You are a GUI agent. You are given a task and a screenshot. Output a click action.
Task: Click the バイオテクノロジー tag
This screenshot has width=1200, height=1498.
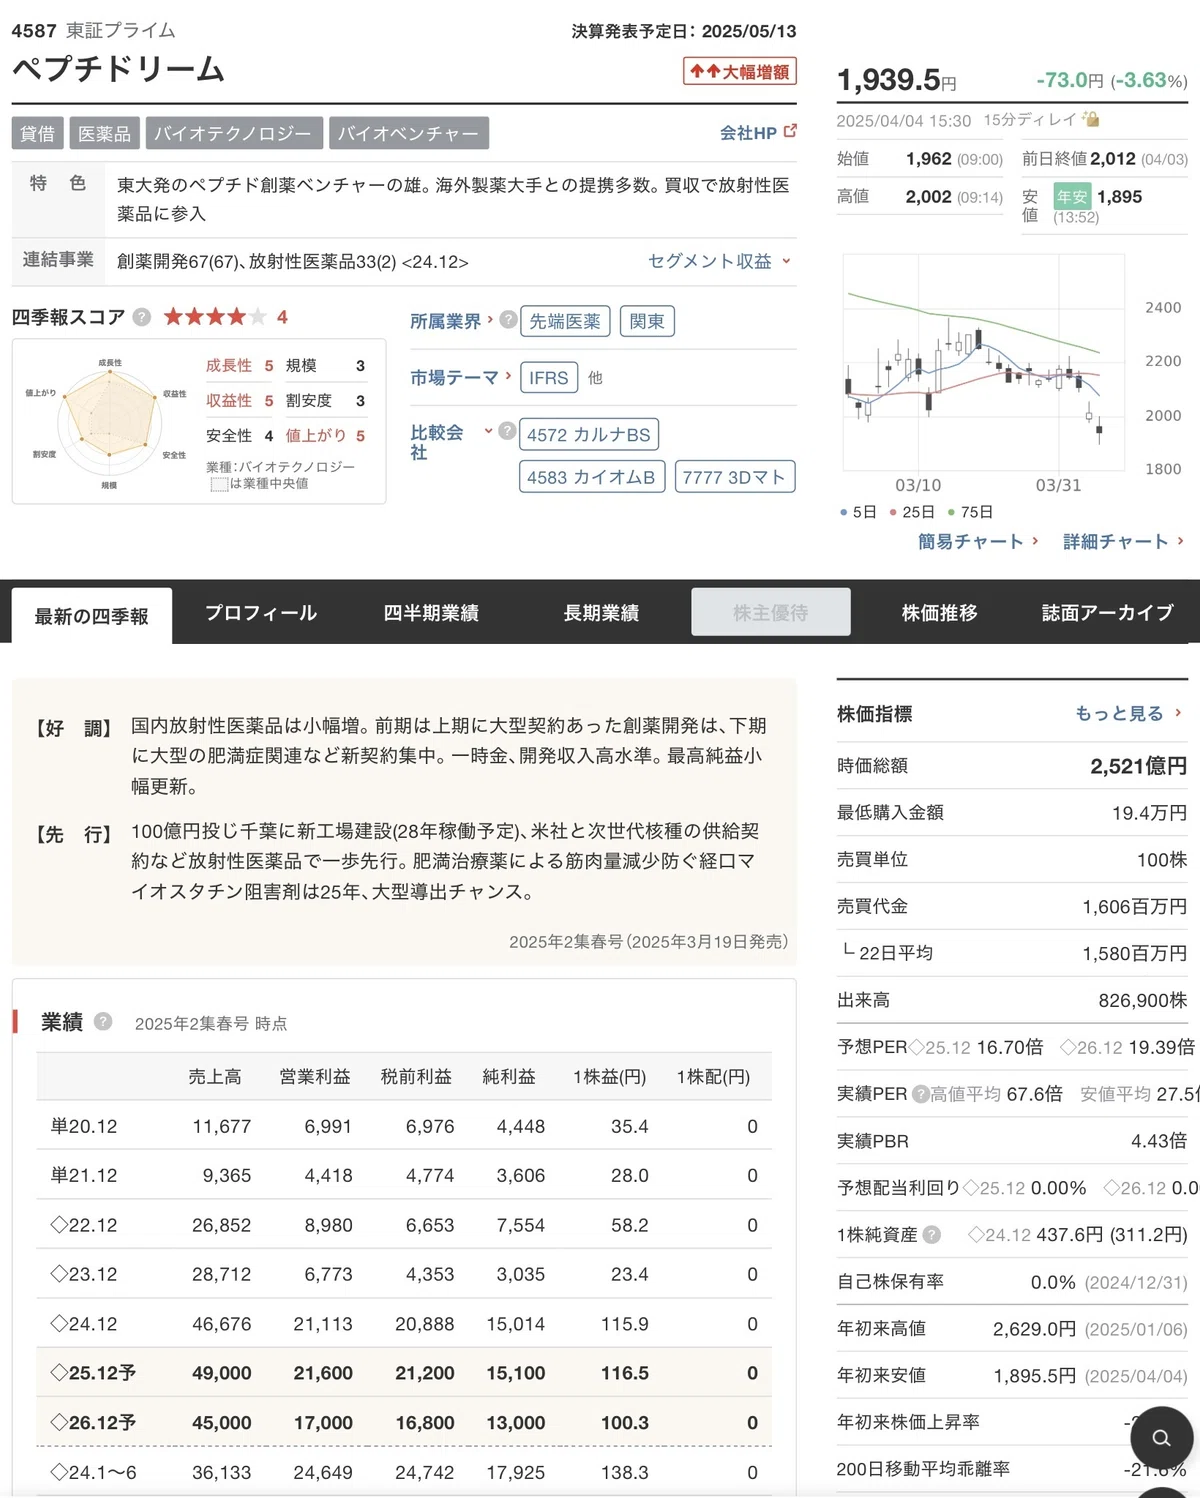point(234,133)
